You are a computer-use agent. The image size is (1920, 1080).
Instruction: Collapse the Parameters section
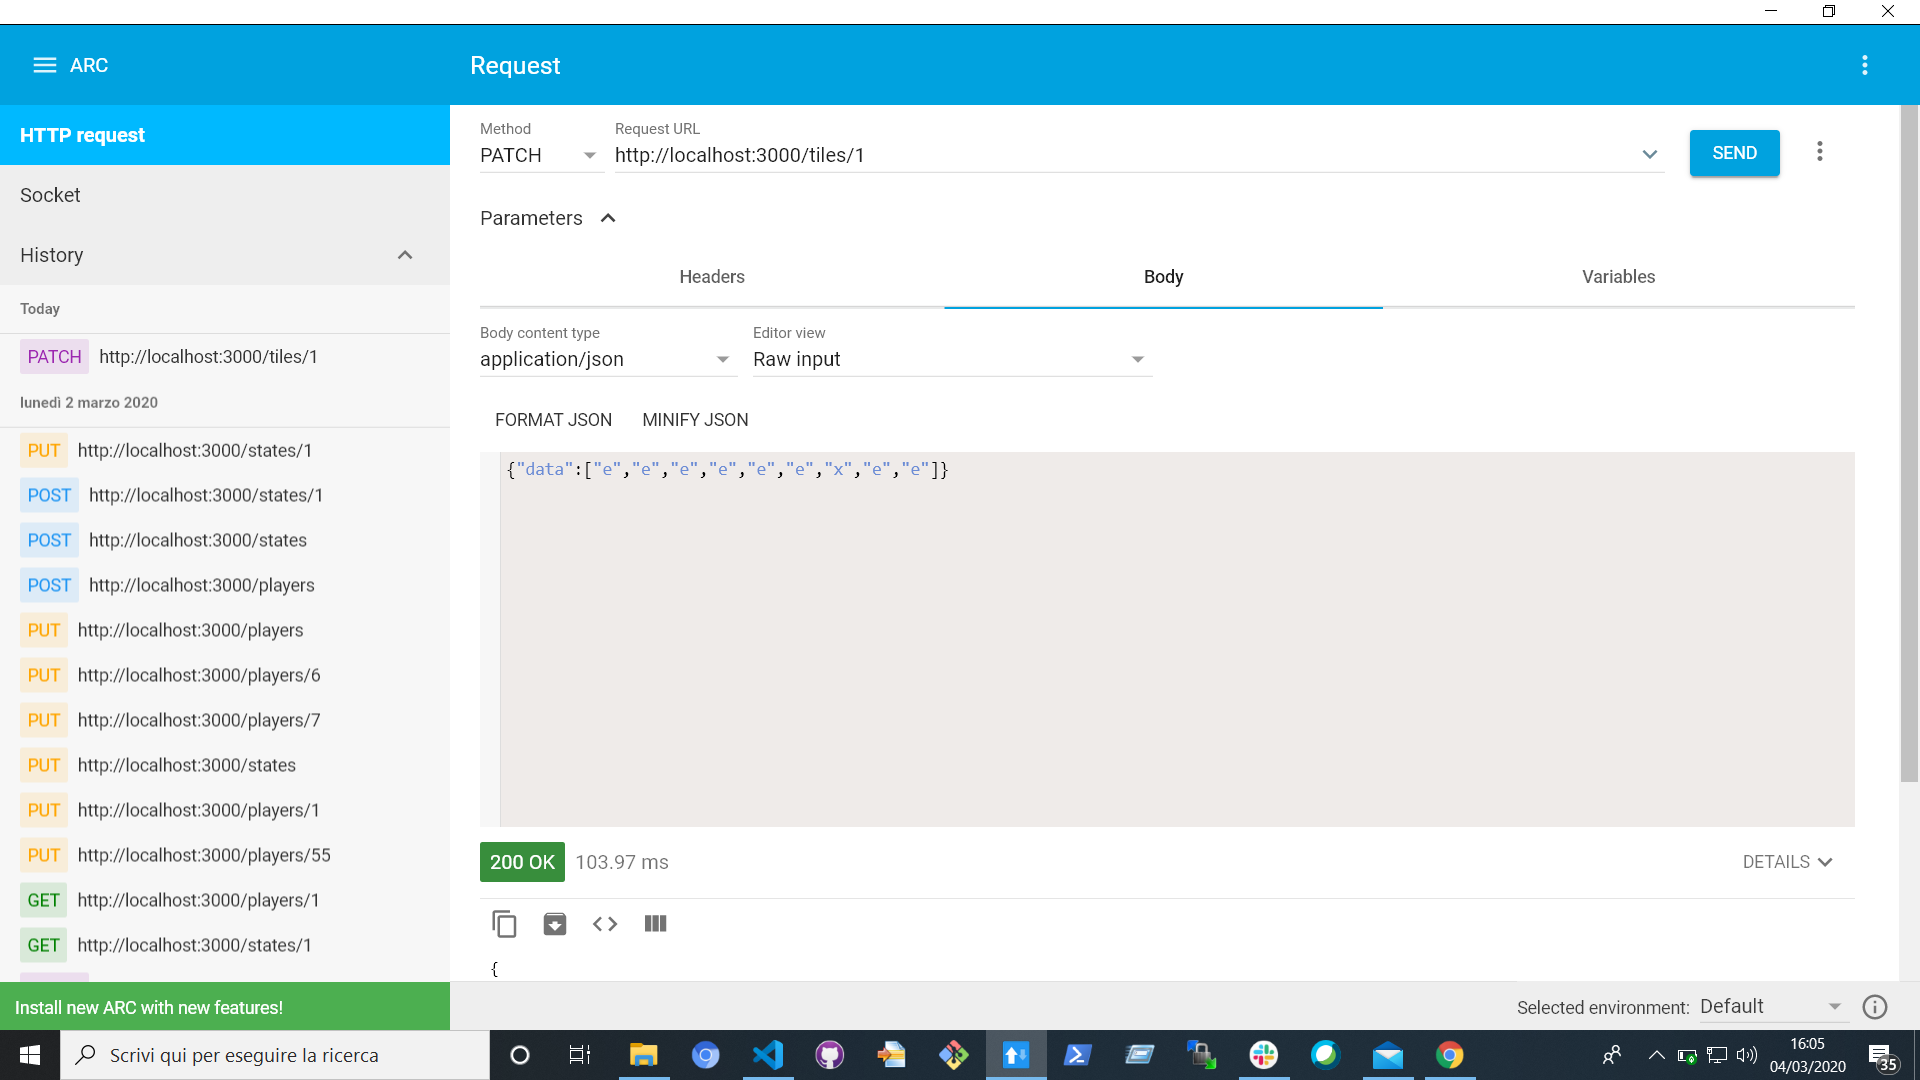[608, 218]
